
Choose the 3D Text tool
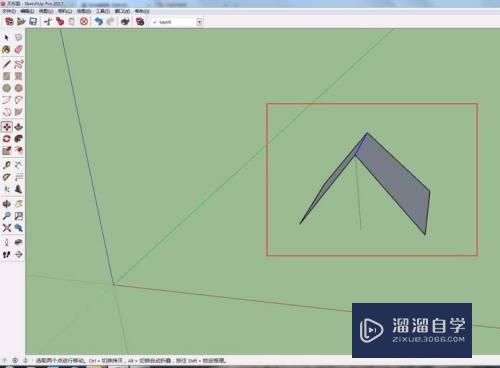[x=18, y=189]
